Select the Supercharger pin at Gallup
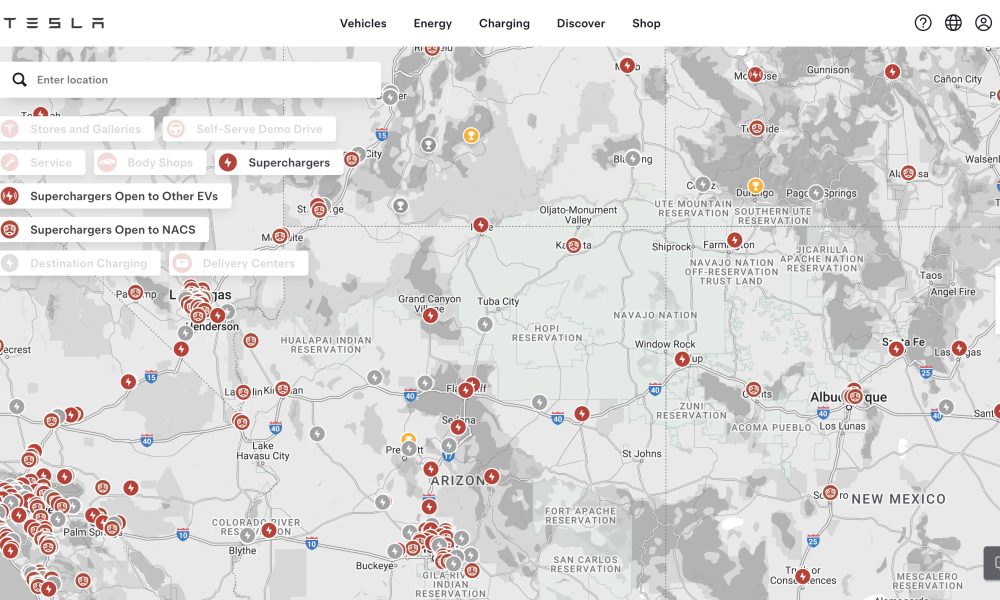1000x600 pixels. point(682,359)
